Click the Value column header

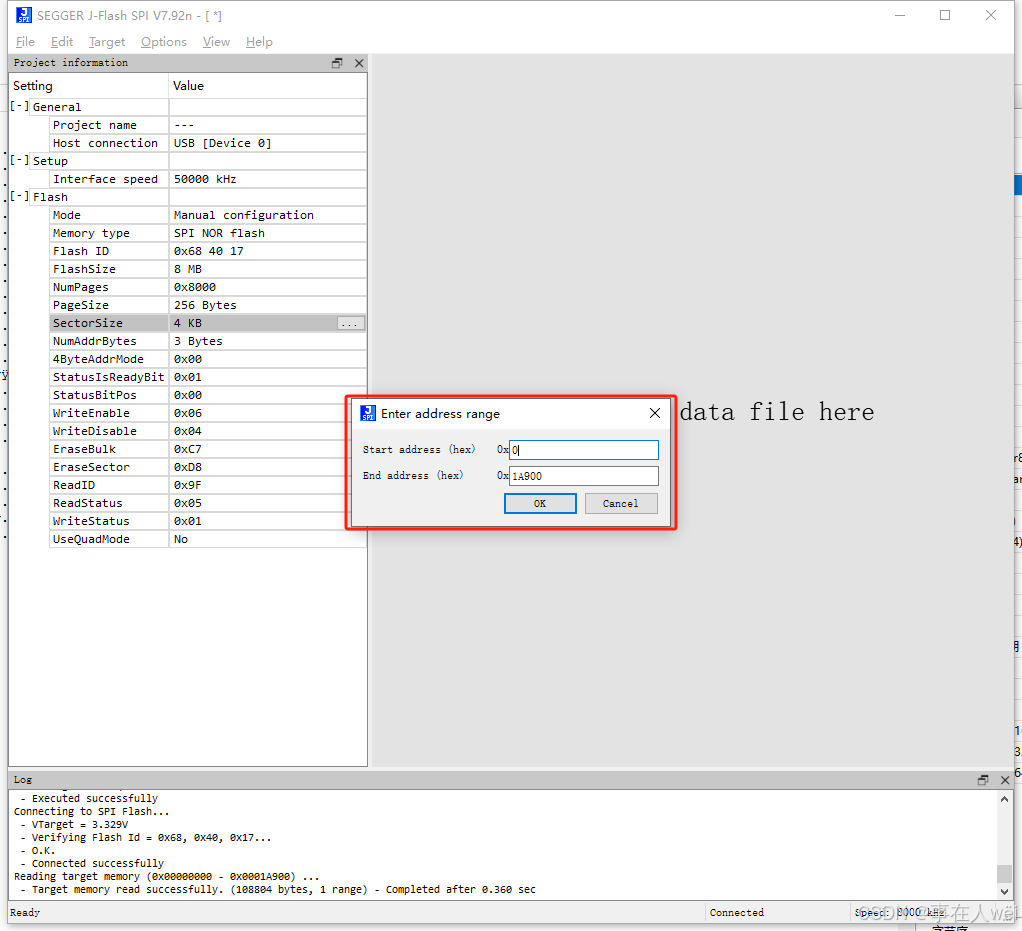[267, 86]
